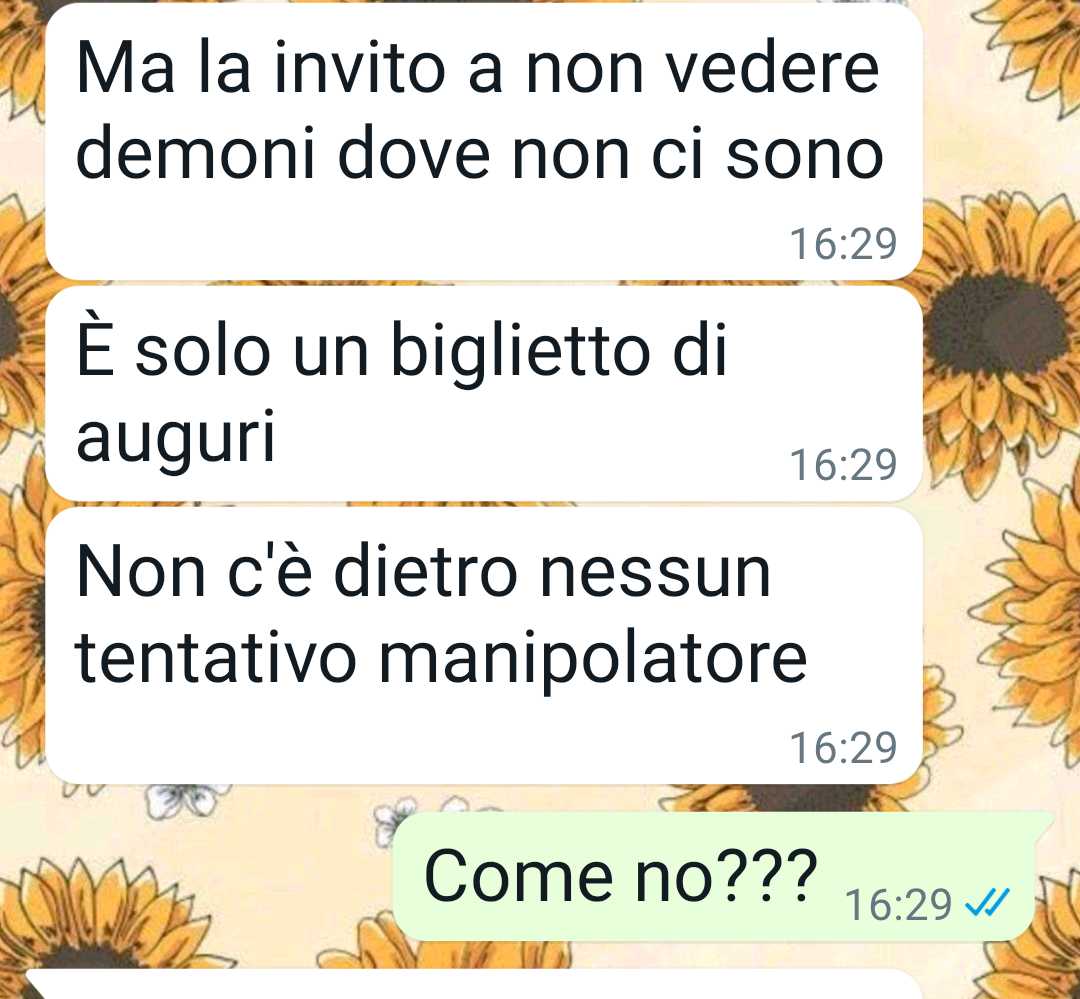
Task: Tap the blue double-check read receipt icon
Action: coord(987,903)
